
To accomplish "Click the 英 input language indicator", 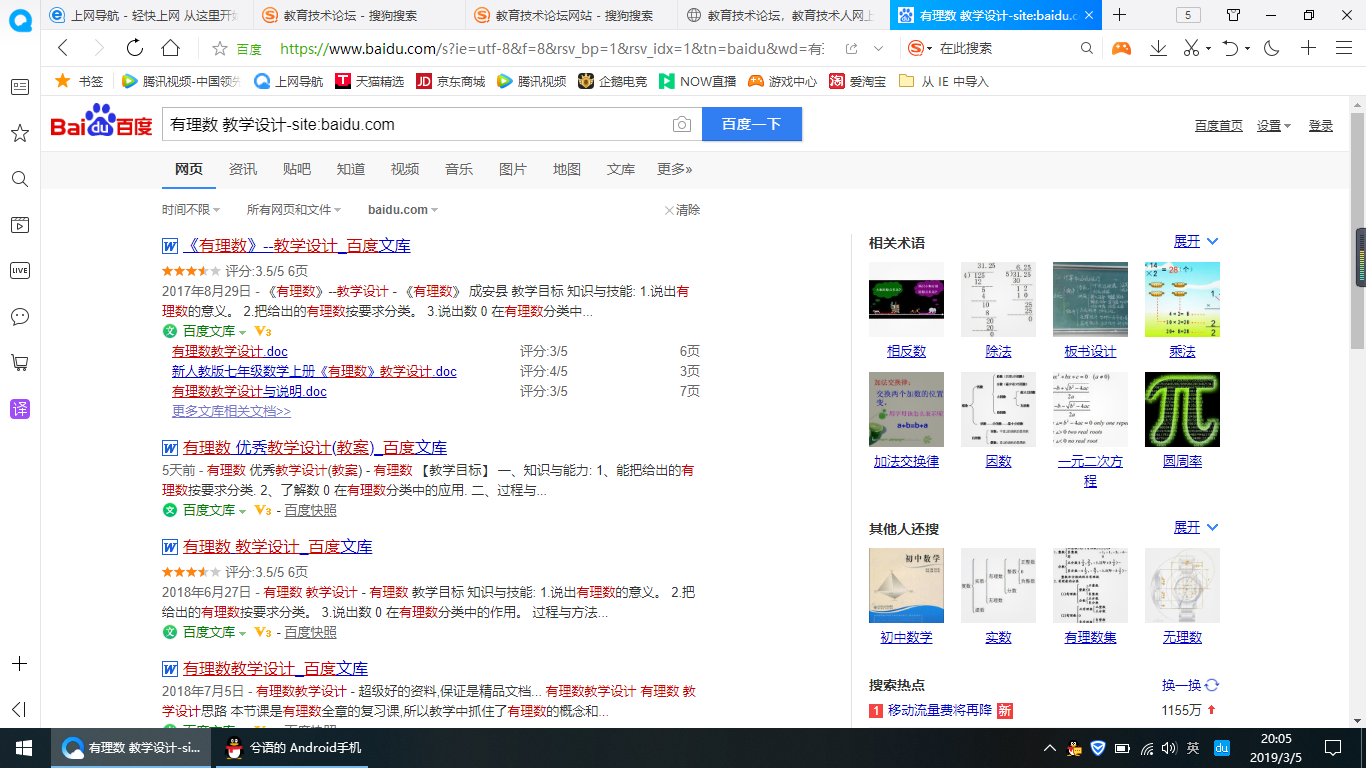I will pyautogui.click(x=1193, y=747).
